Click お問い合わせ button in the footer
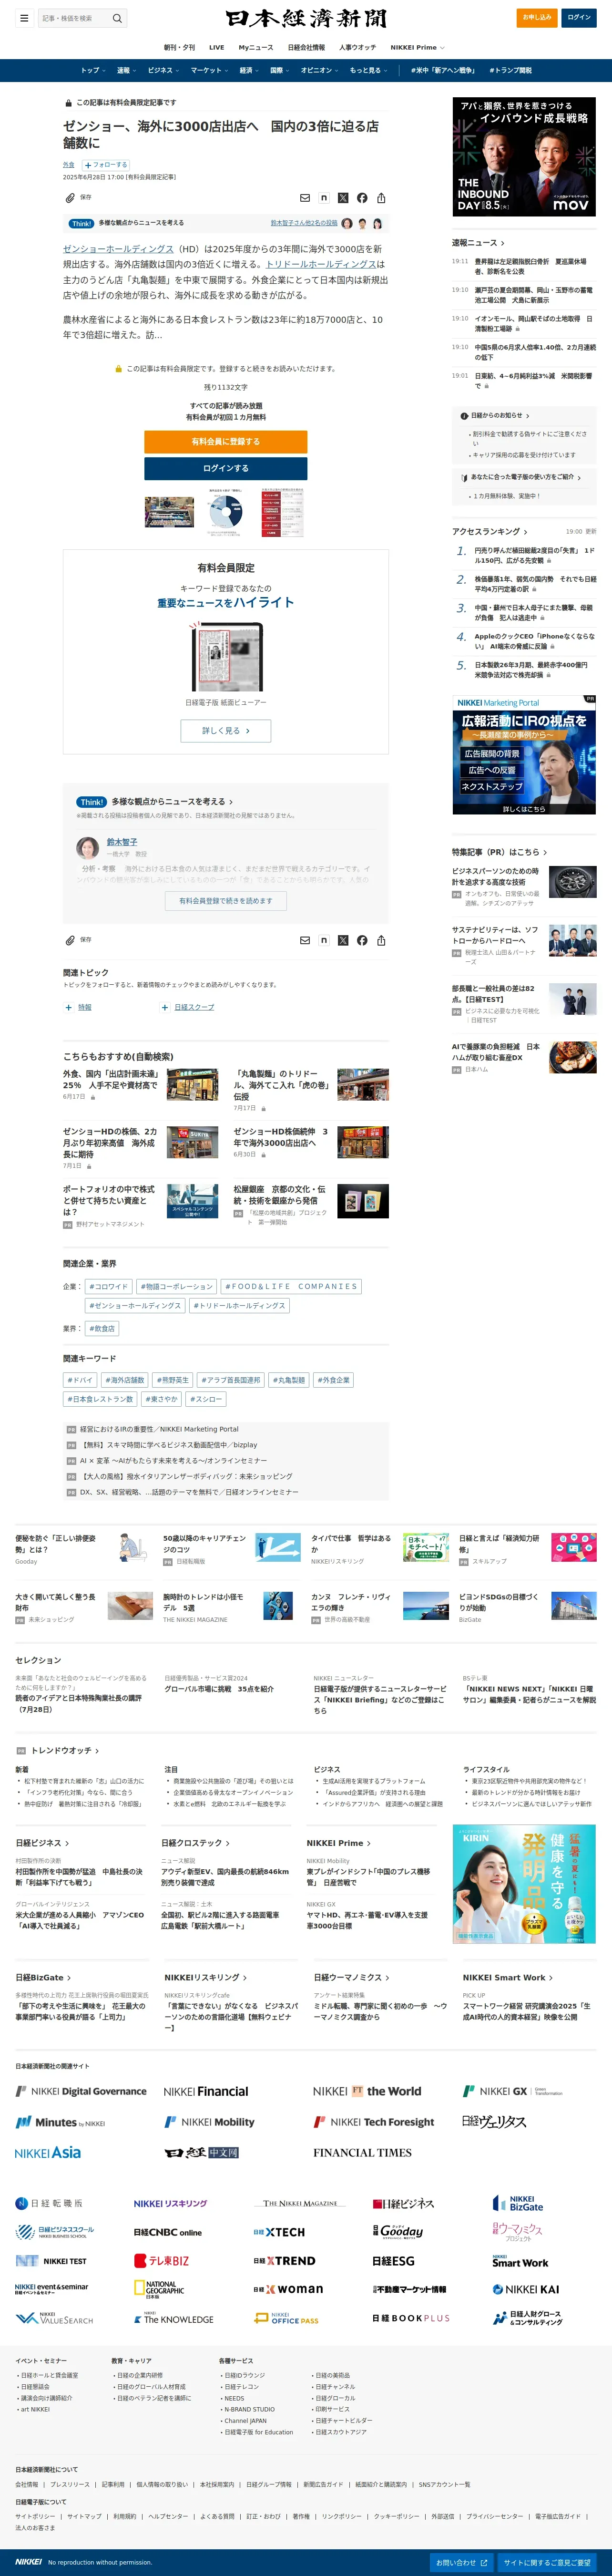 point(462,2563)
